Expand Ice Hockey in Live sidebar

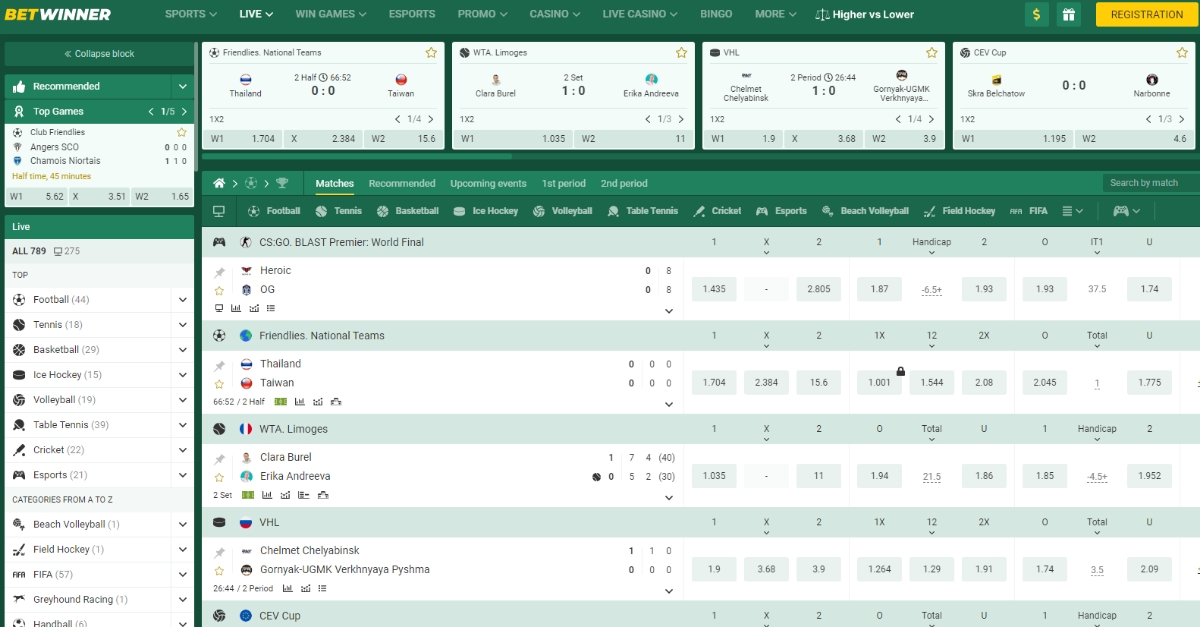click(183, 374)
